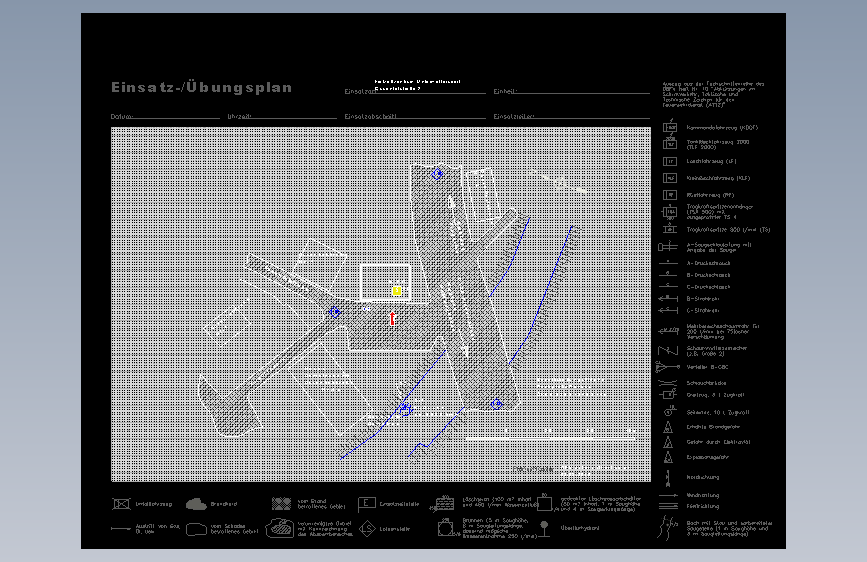Click the Unfallfahrzeug legend symbol
This screenshot has height=562, width=867.
pyautogui.click(x=121, y=504)
